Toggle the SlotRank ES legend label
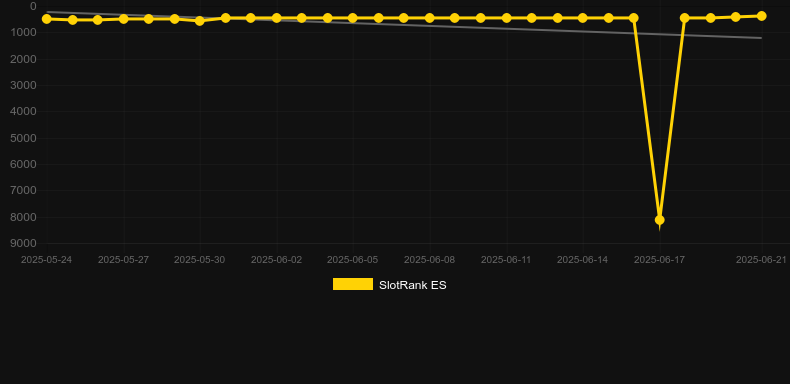790x384 pixels. [413, 285]
